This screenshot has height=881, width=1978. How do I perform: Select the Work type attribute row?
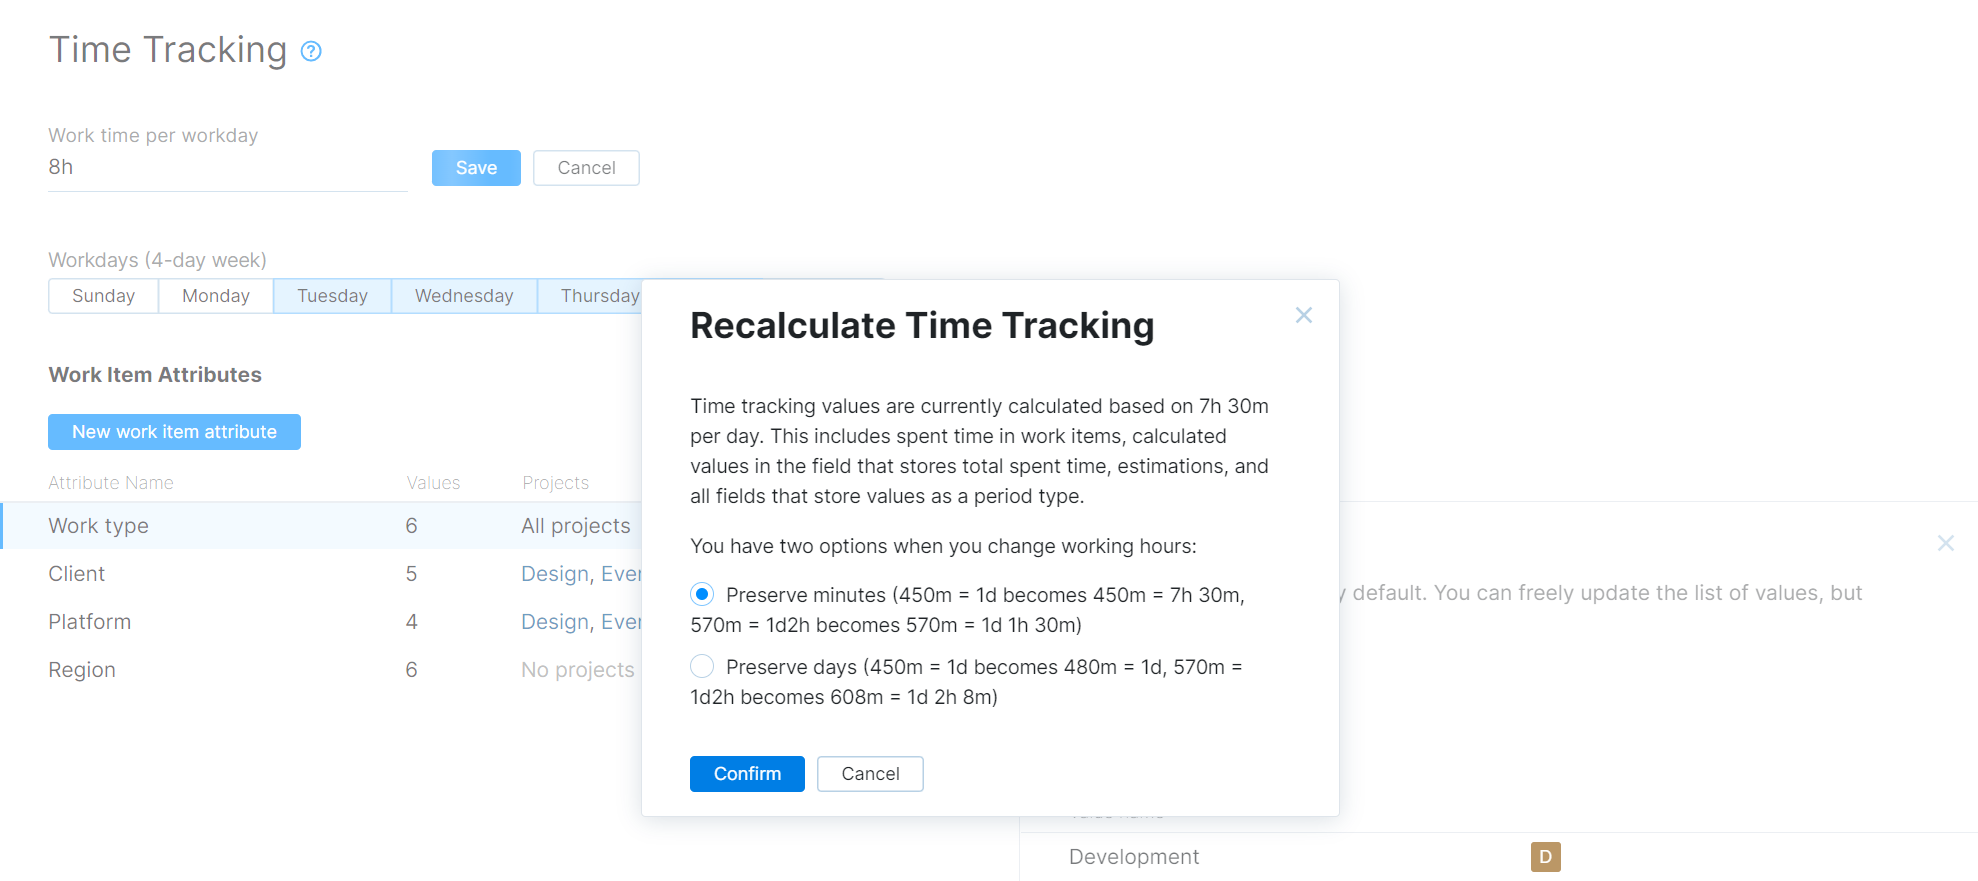pyautogui.click(x=98, y=526)
